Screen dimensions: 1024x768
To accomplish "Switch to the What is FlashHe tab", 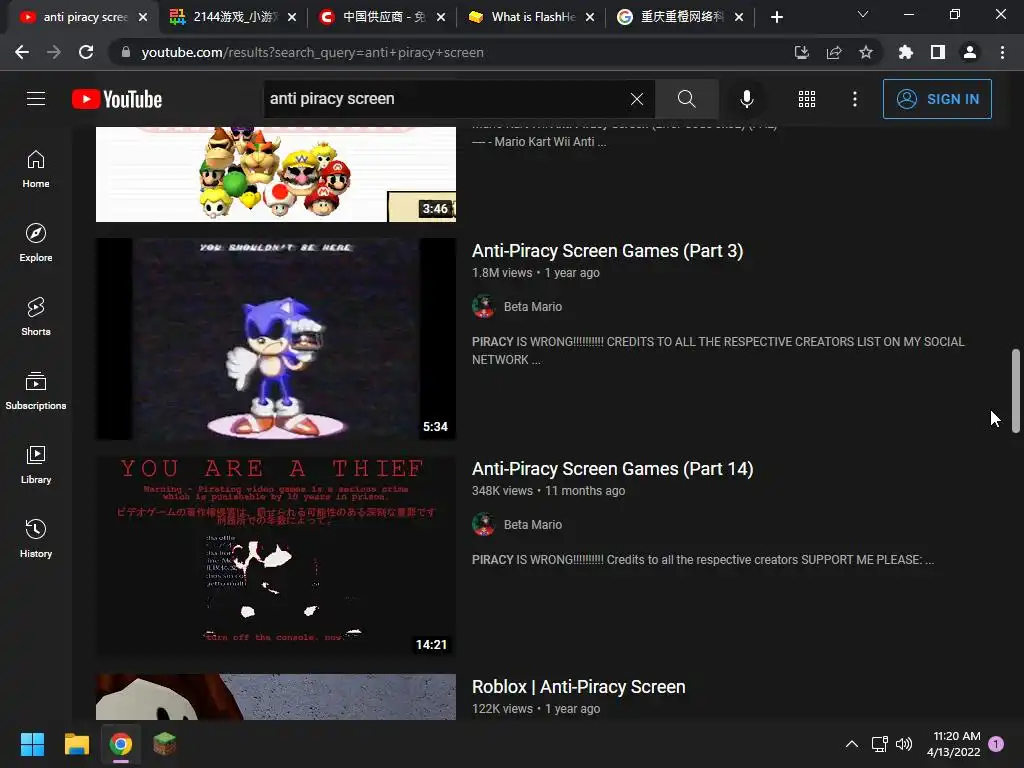I will 530,17.
